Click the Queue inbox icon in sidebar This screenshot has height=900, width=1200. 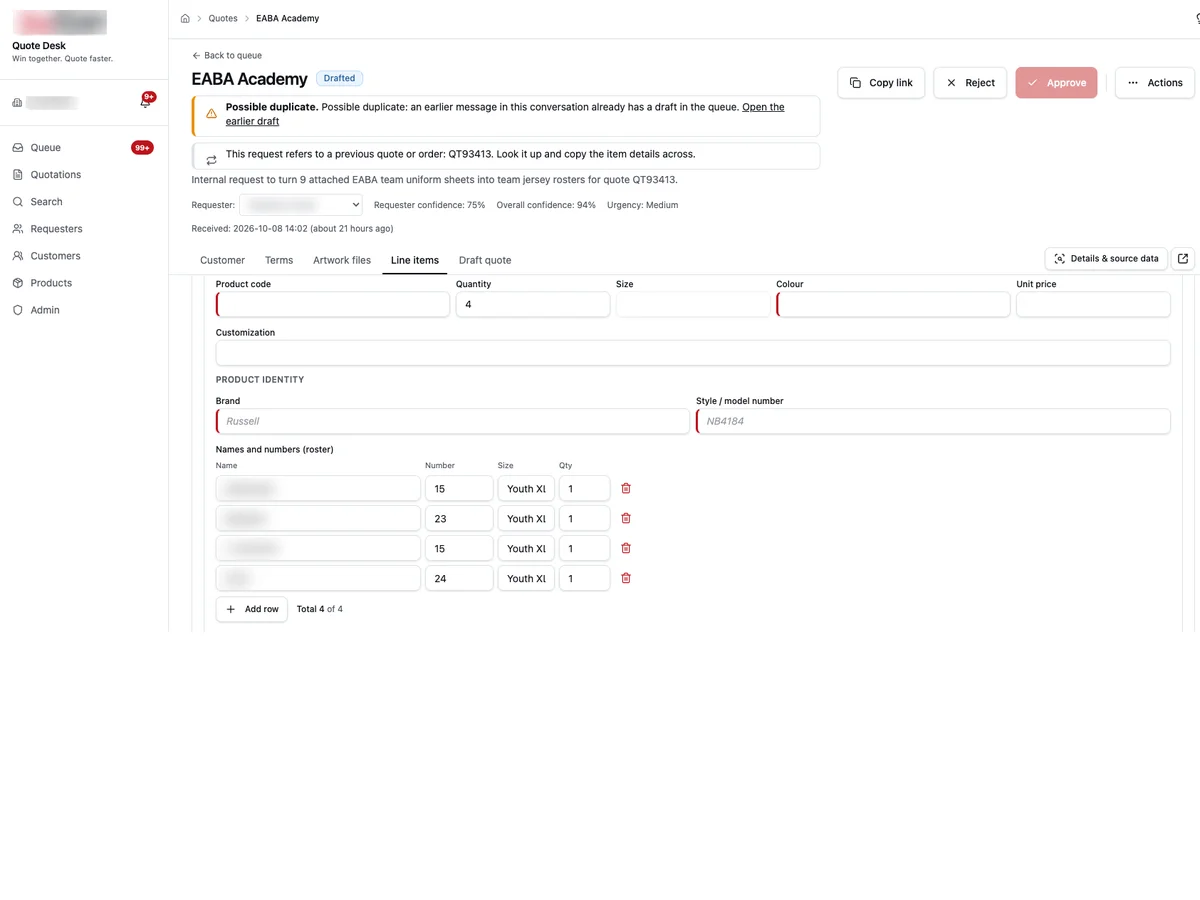click(18, 148)
